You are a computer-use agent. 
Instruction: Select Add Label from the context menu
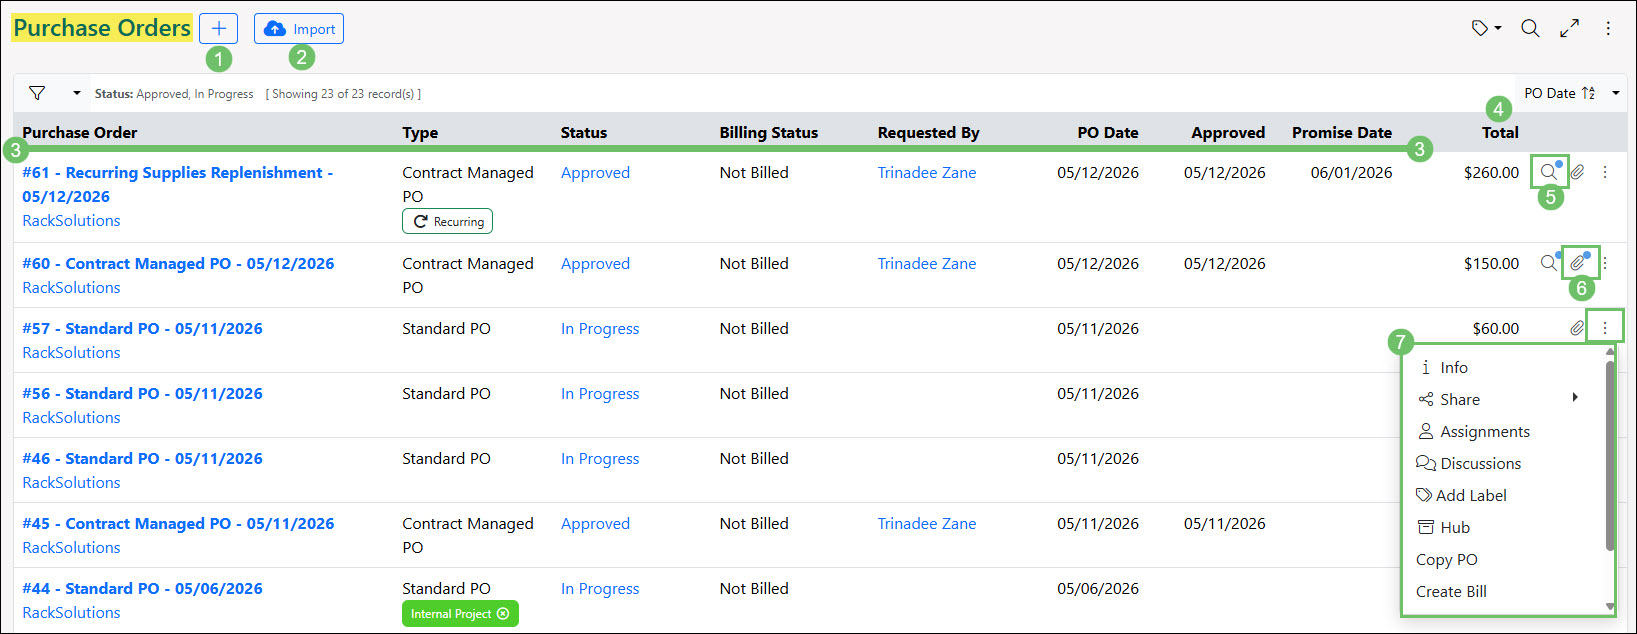coord(1462,495)
